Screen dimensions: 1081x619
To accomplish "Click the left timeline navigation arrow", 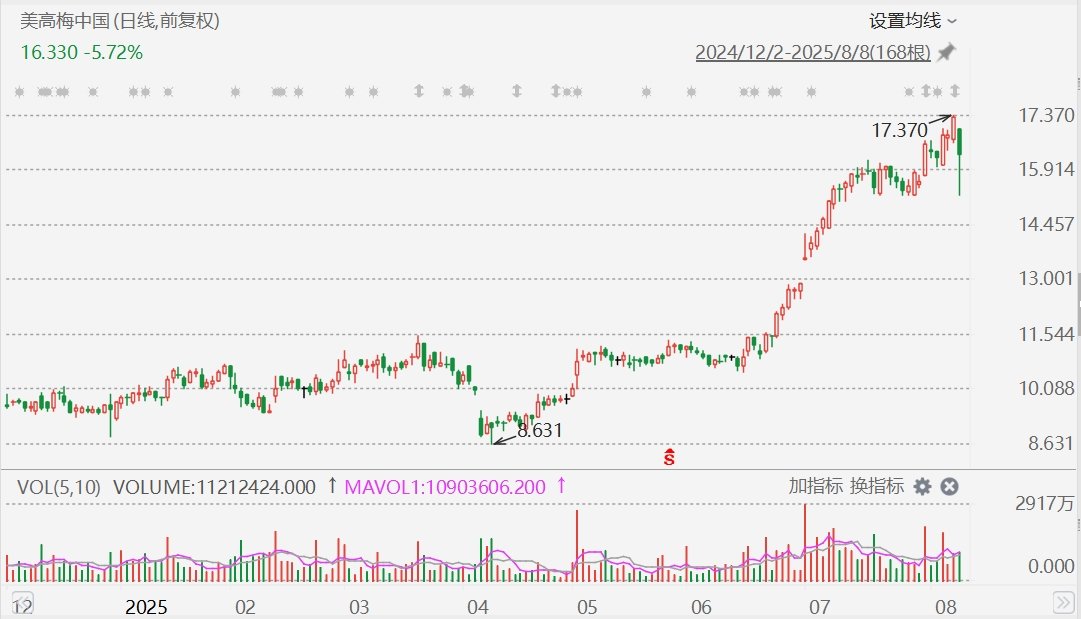I will coord(21,602).
